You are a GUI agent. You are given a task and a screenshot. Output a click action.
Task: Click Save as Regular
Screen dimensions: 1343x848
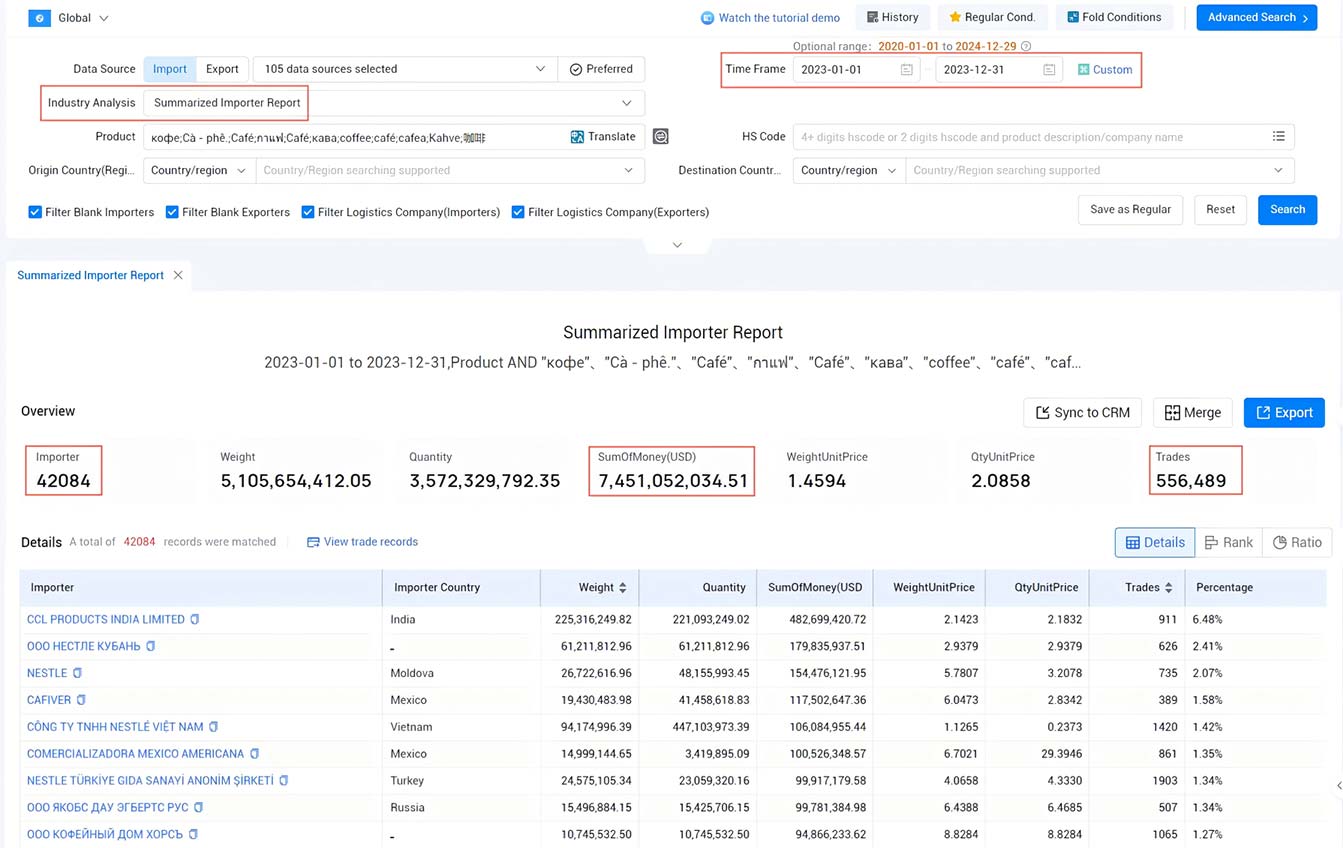pos(1130,209)
